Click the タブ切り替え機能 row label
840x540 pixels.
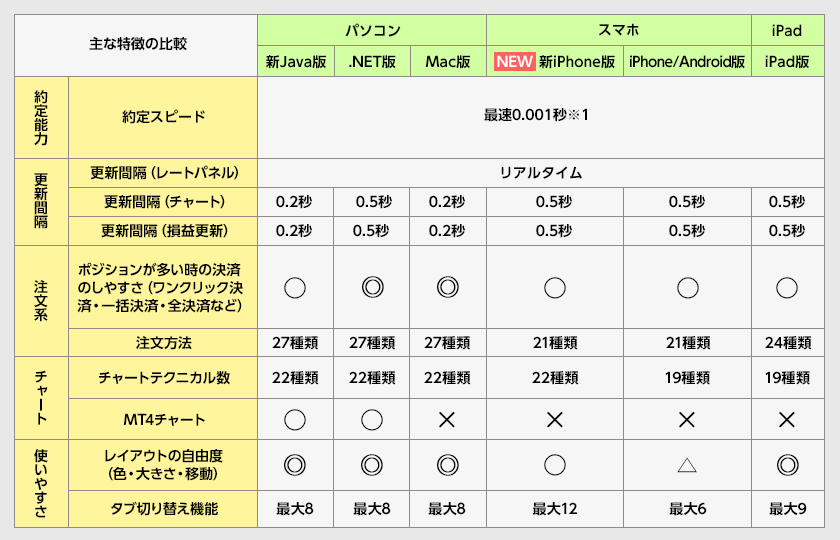(x=163, y=509)
